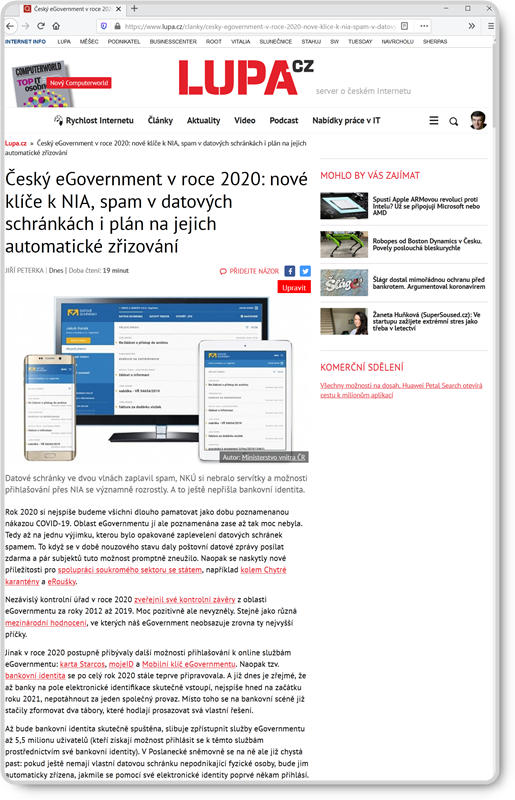Show site security padlock info
Screen dimensions: 515x800
pos(117,26)
